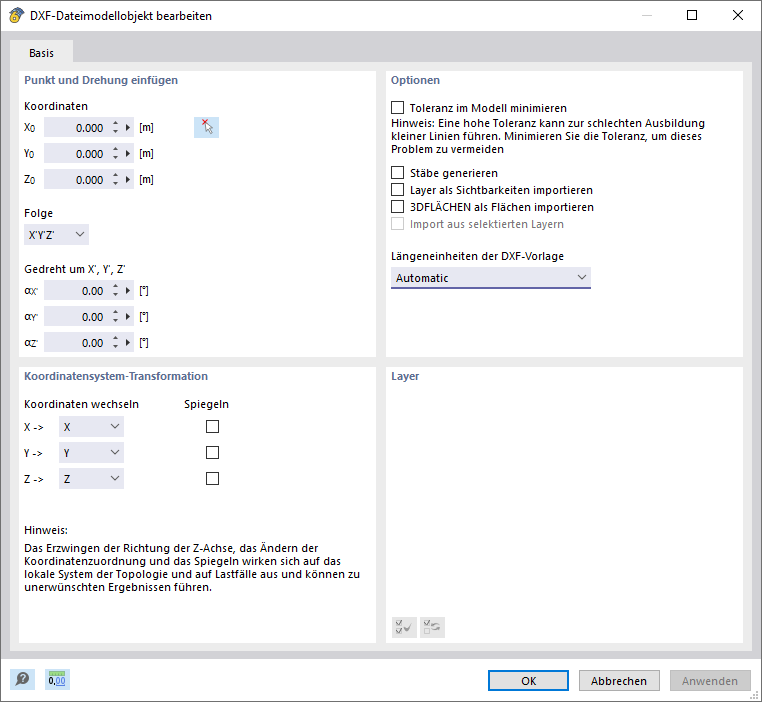Maximize the dialog window
Screen dimensions: 762x702
(x=692, y=16)
